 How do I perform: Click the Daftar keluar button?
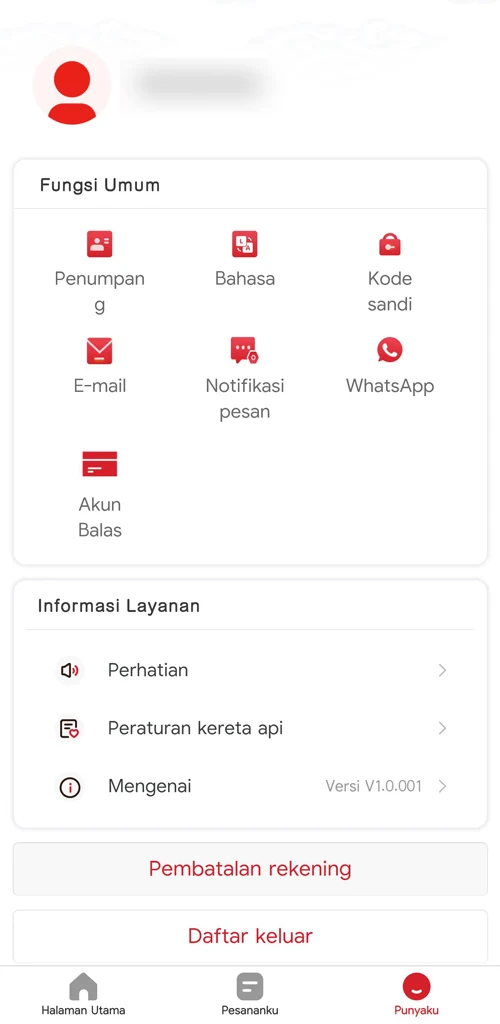(x=250, y=936)
